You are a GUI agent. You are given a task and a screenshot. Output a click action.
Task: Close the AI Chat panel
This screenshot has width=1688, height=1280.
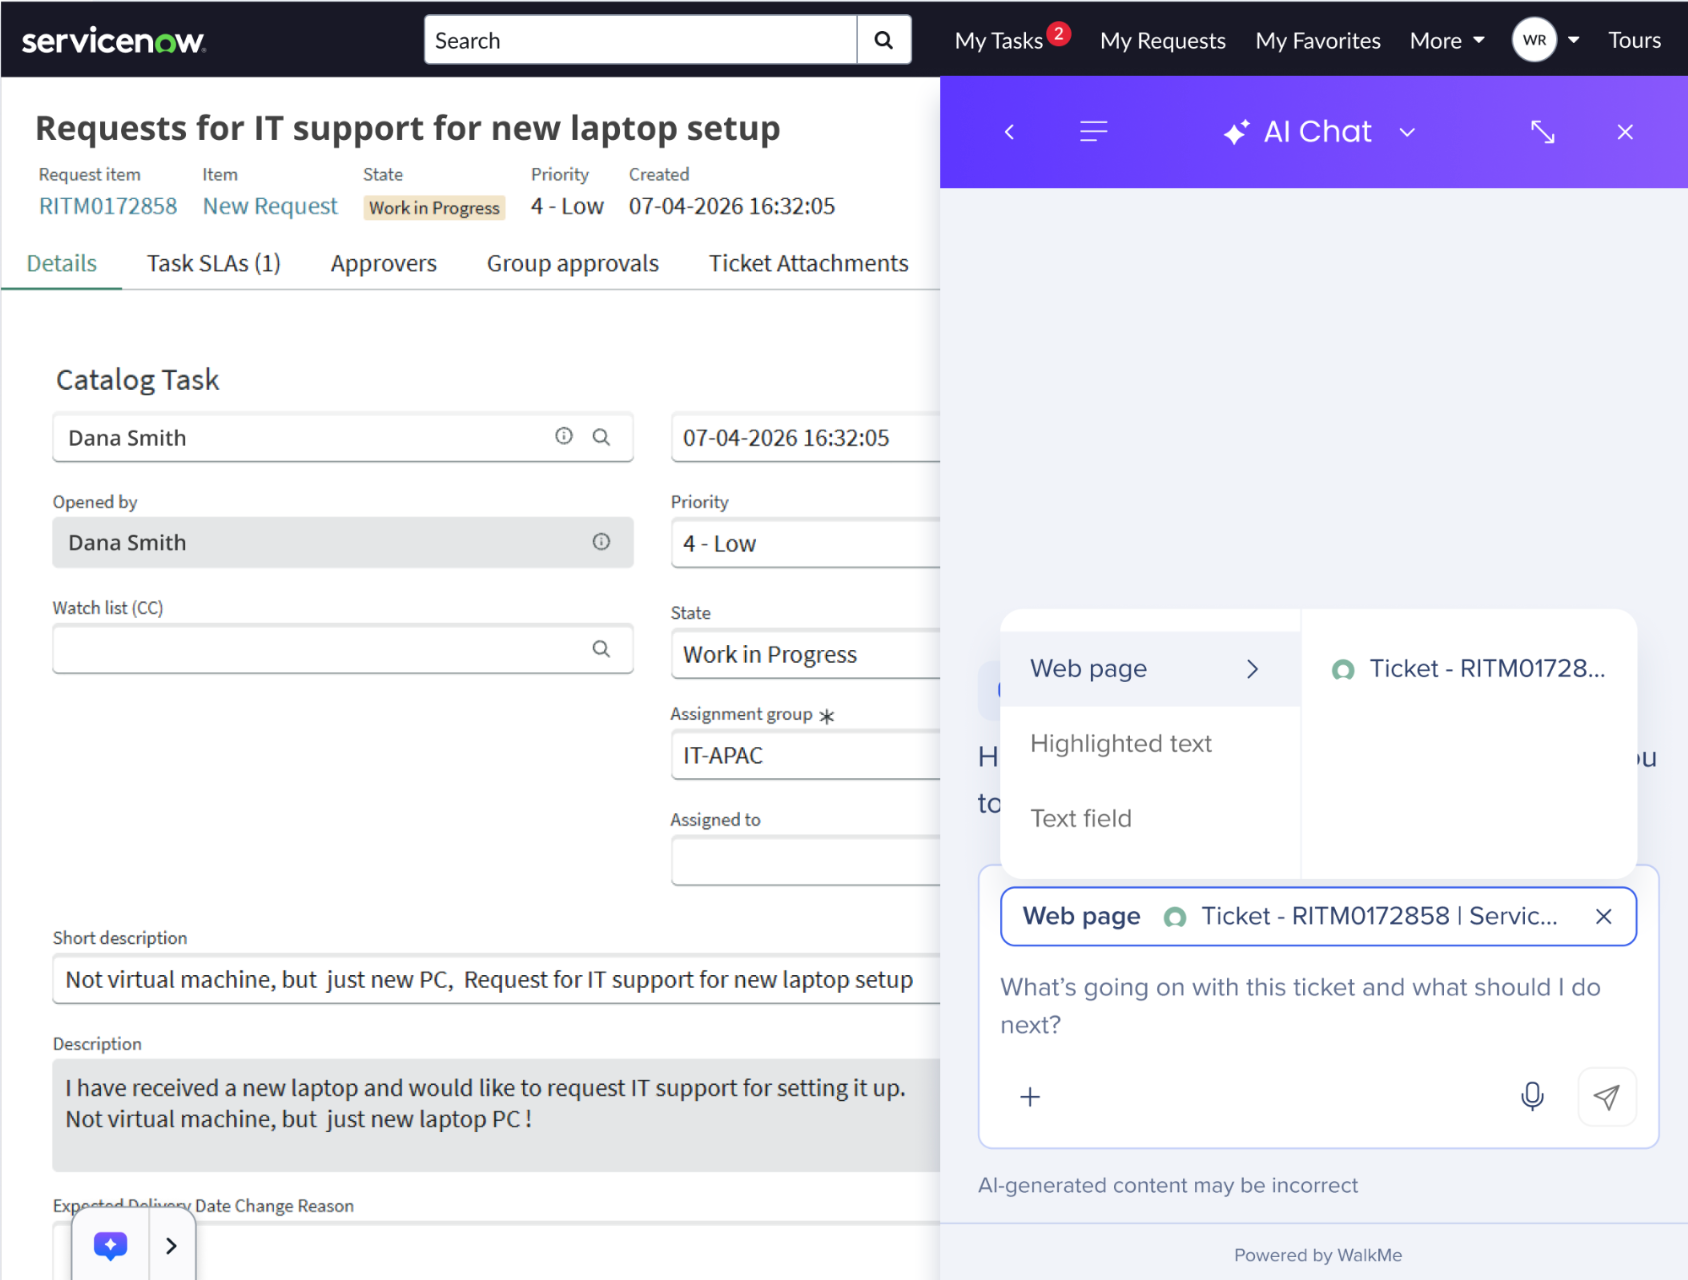pyautogui.click(x=1625, y=132)
